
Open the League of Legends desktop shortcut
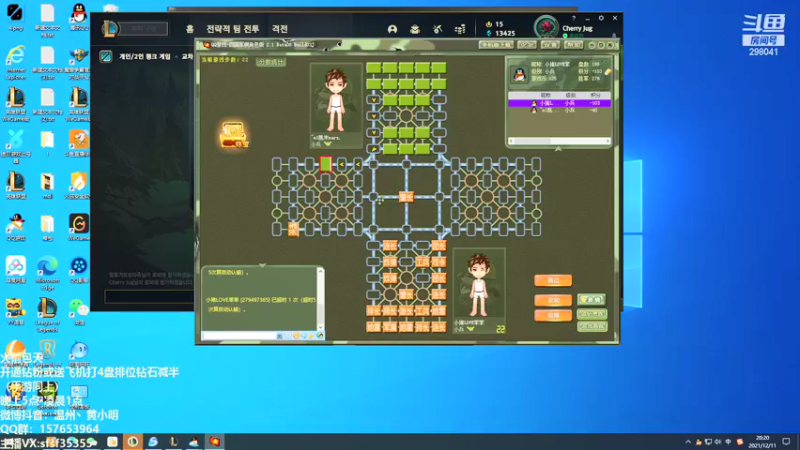pos(47,314)
